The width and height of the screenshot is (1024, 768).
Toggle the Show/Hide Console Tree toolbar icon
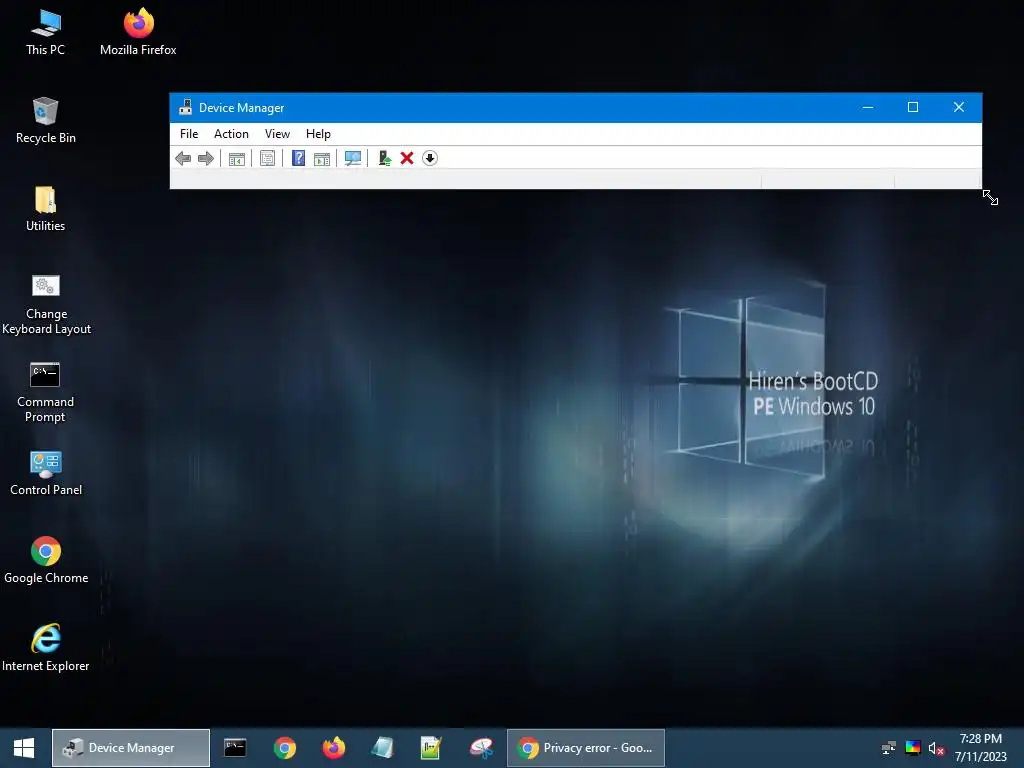pyautogui.click(x=236, y=159)
